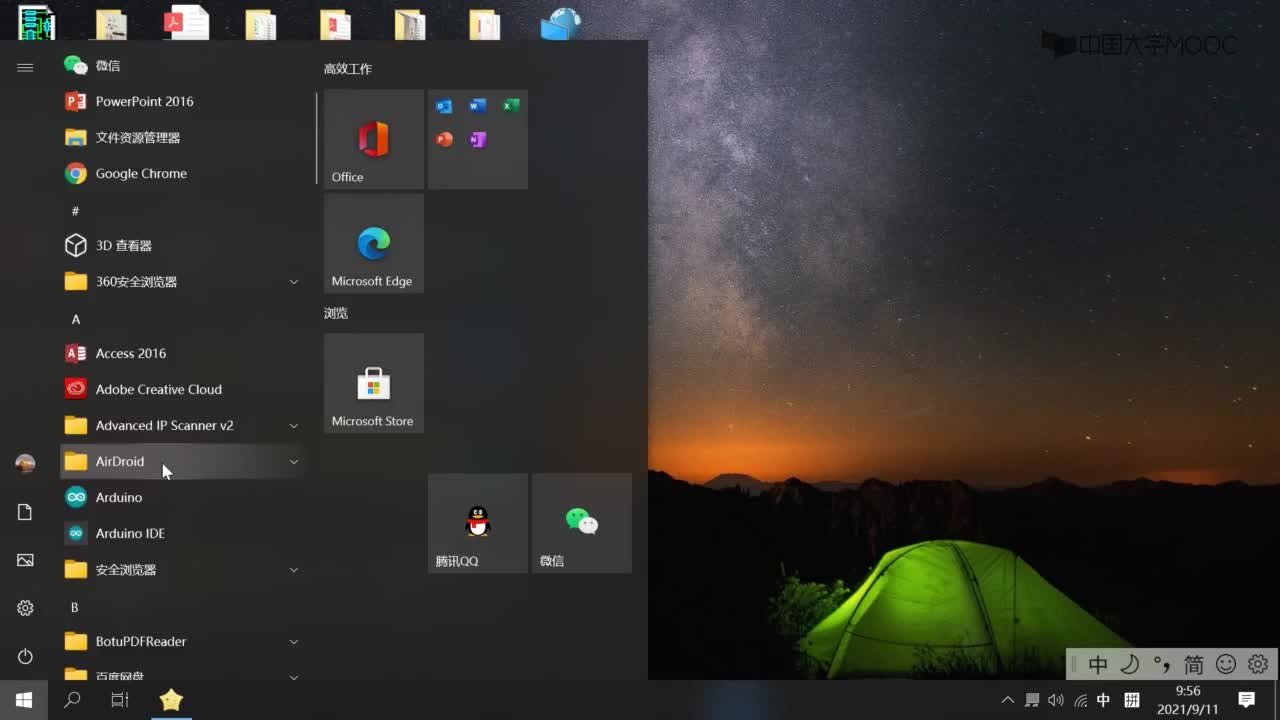Viewport: 1280px width, 720px height.
Task: Open Settings gear in Start rail
Action: coord(25,608)
